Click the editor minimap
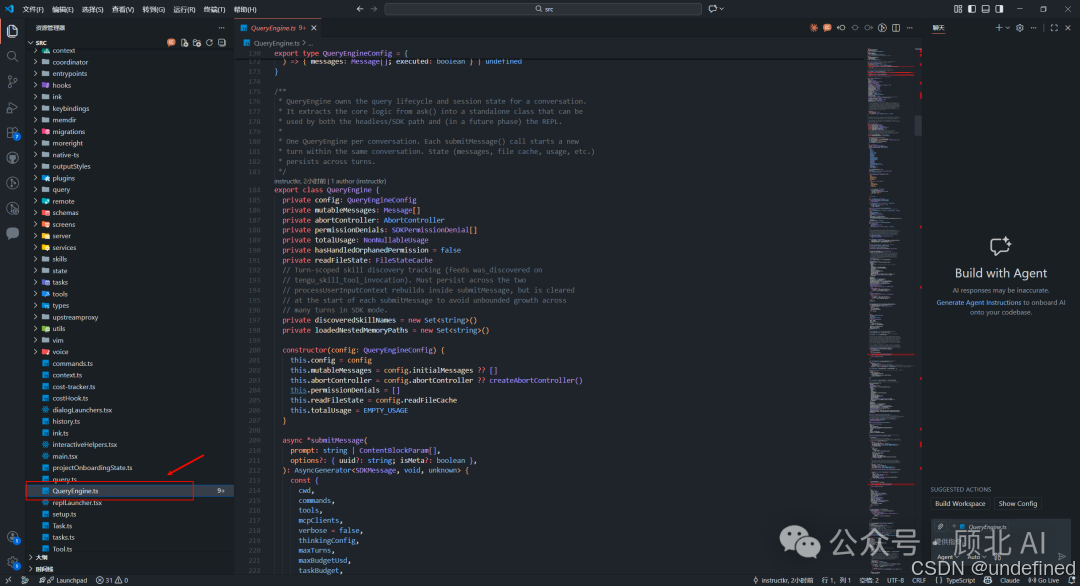This screenshot has height=586, width=1080. [891, 310]
